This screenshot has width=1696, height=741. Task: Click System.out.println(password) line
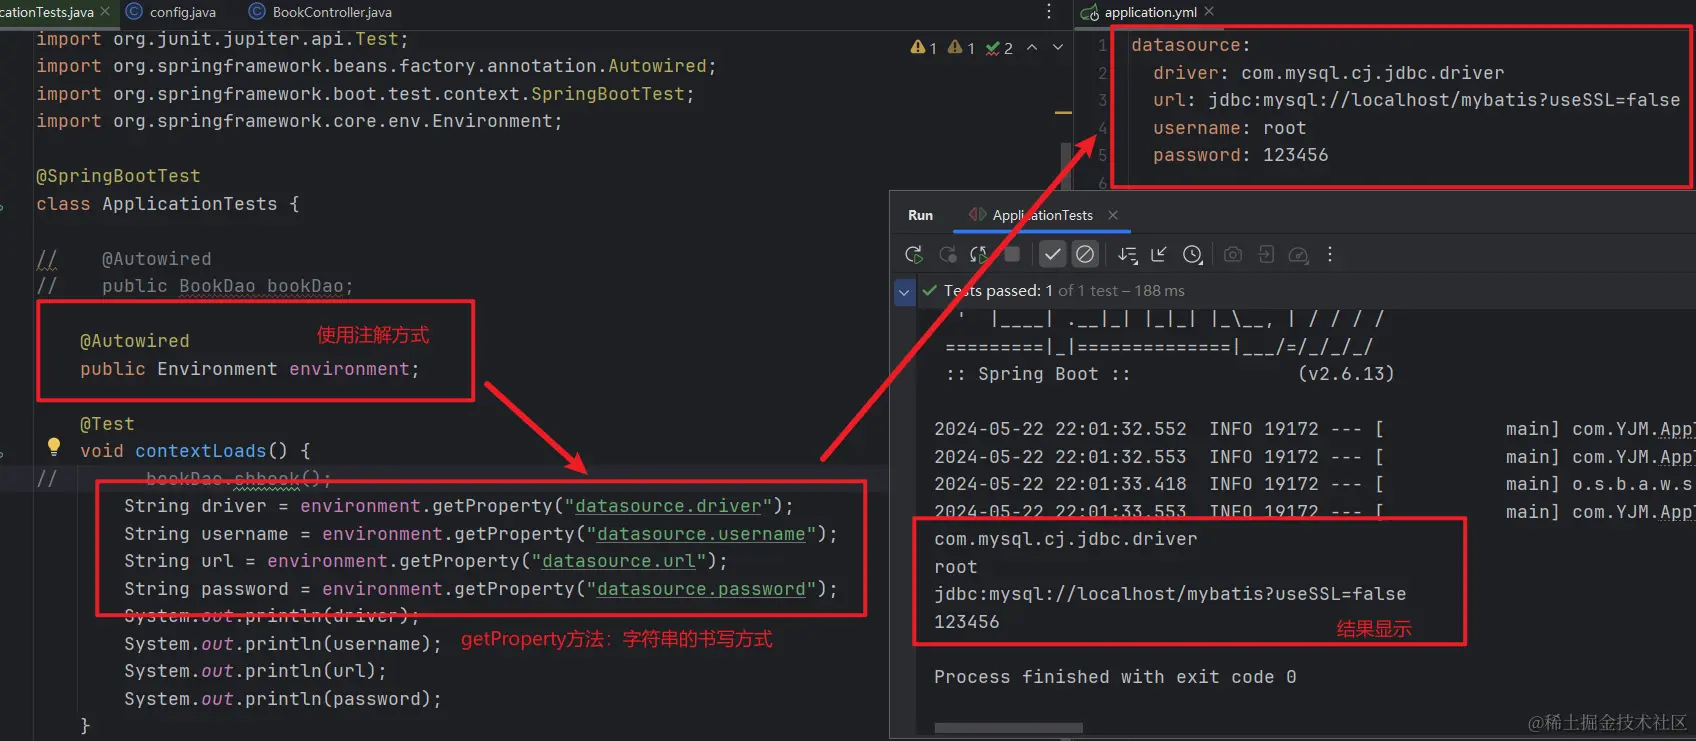click(x=283, y=699)
